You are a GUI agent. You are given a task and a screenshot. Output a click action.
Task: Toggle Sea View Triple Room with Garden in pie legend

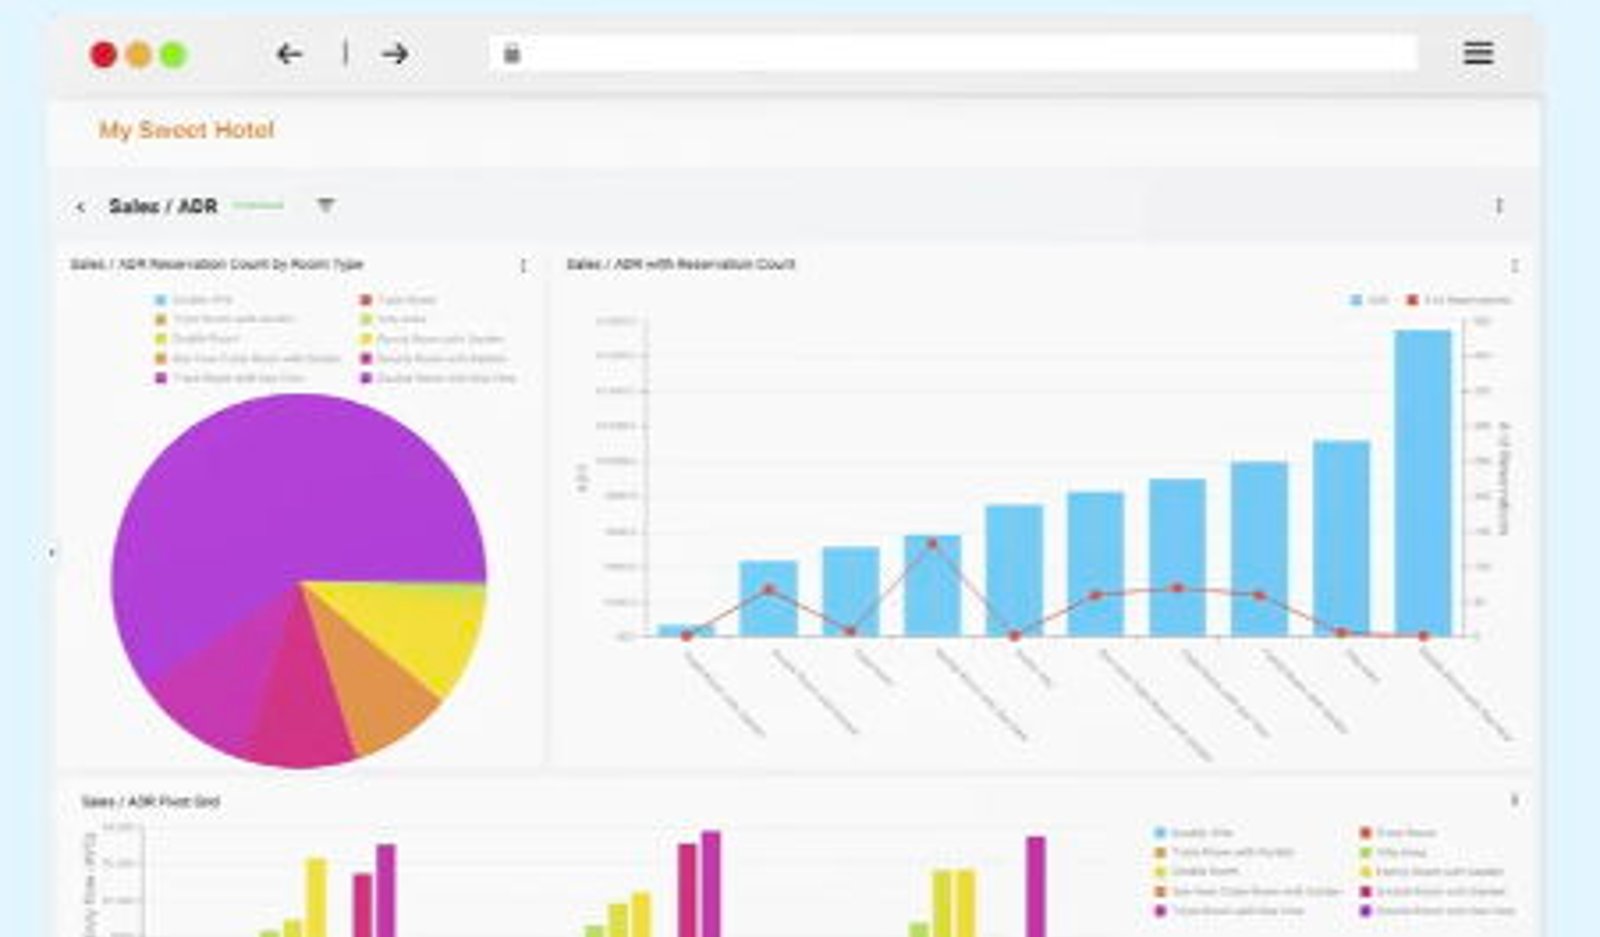[247, 358]
